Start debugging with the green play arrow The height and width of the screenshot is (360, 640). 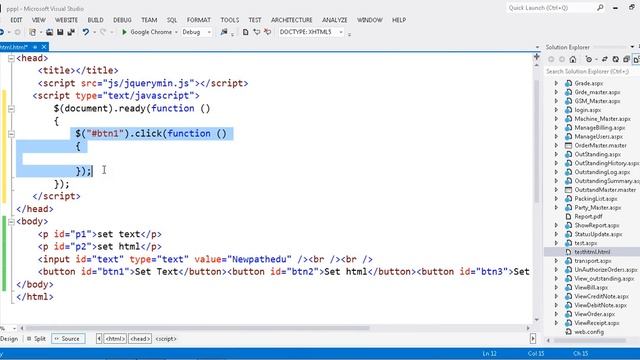[x=124, y=32]
